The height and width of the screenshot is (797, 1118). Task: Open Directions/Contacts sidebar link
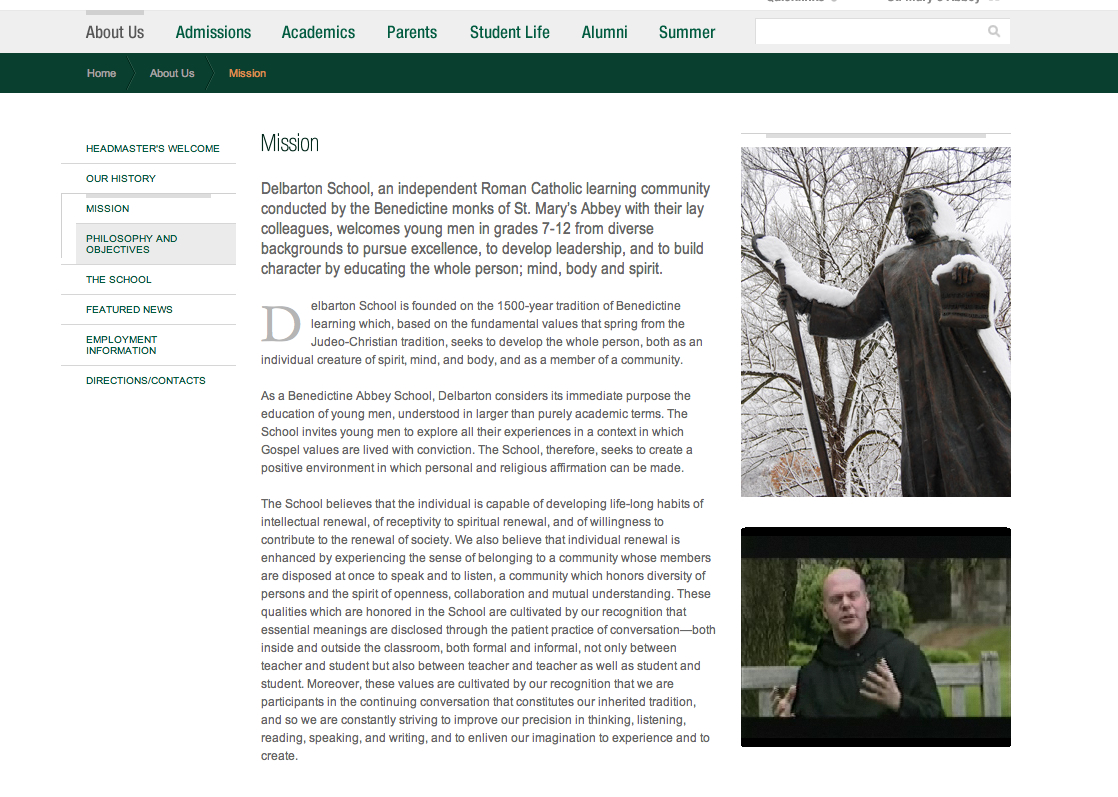tap(145, 381)
